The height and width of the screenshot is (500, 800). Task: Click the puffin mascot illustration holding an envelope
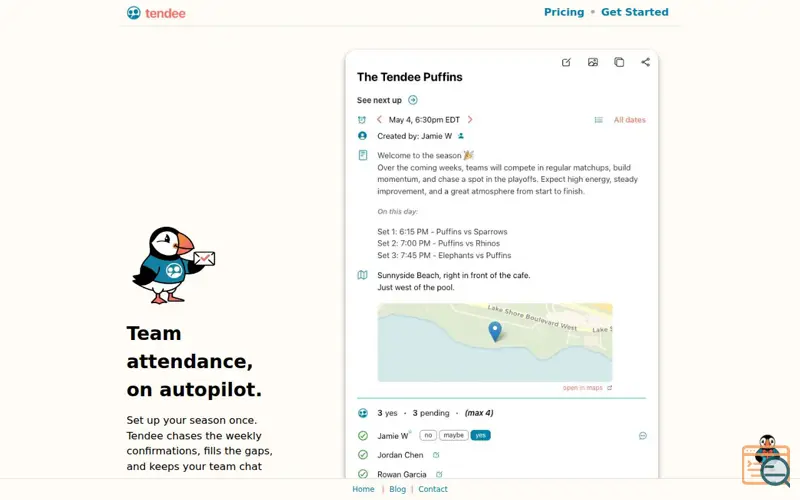tap(173, 265)
